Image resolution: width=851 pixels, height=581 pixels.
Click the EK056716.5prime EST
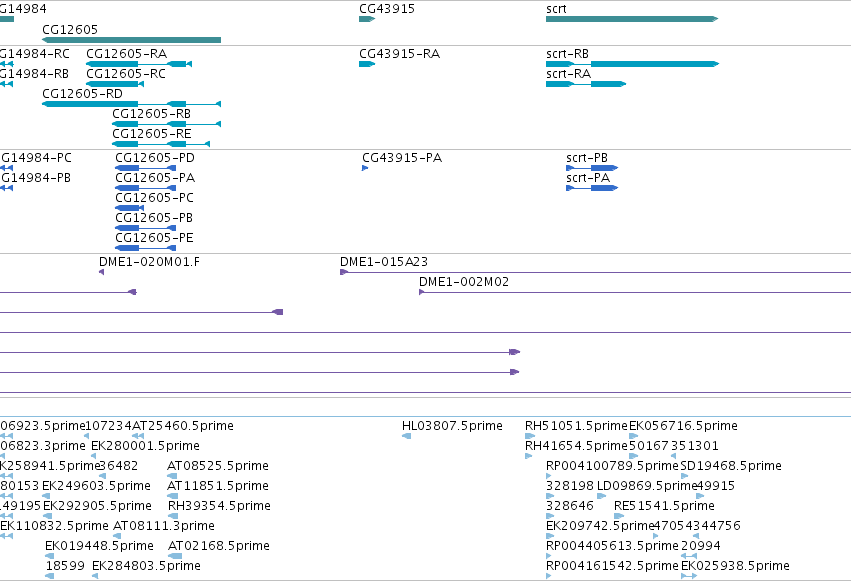coord(633,436)
